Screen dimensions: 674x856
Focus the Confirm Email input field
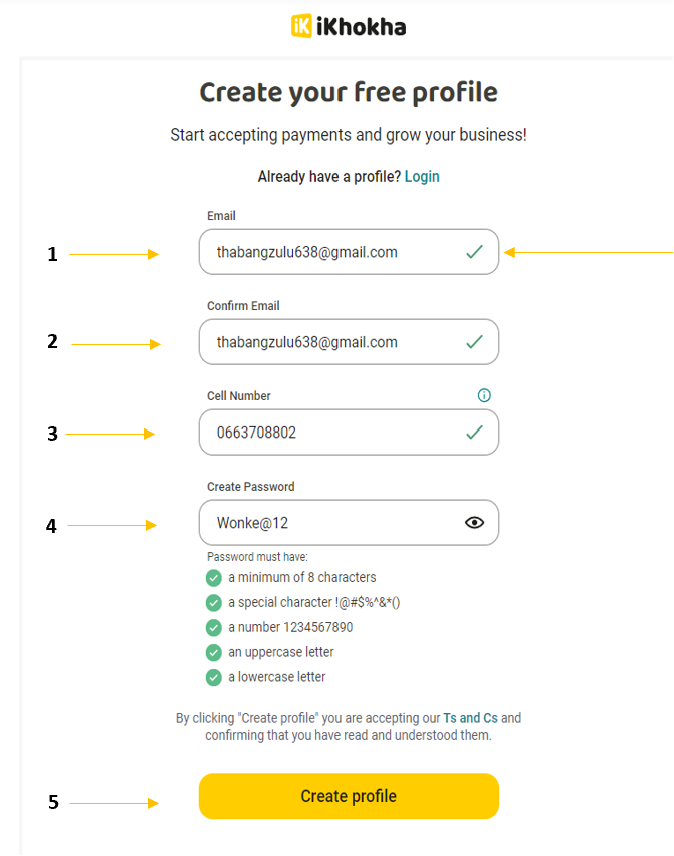tap(349, 342)
